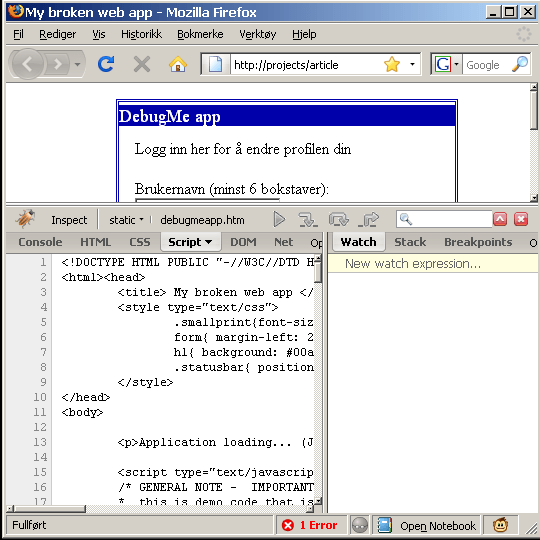Open the Rediger menu

(58, 34)
